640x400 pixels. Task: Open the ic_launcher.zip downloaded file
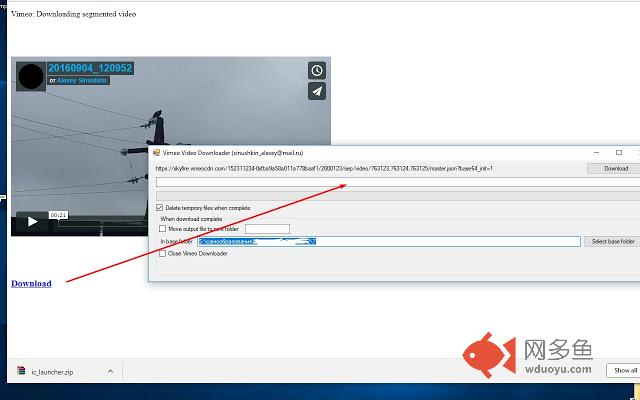point(52,372)
